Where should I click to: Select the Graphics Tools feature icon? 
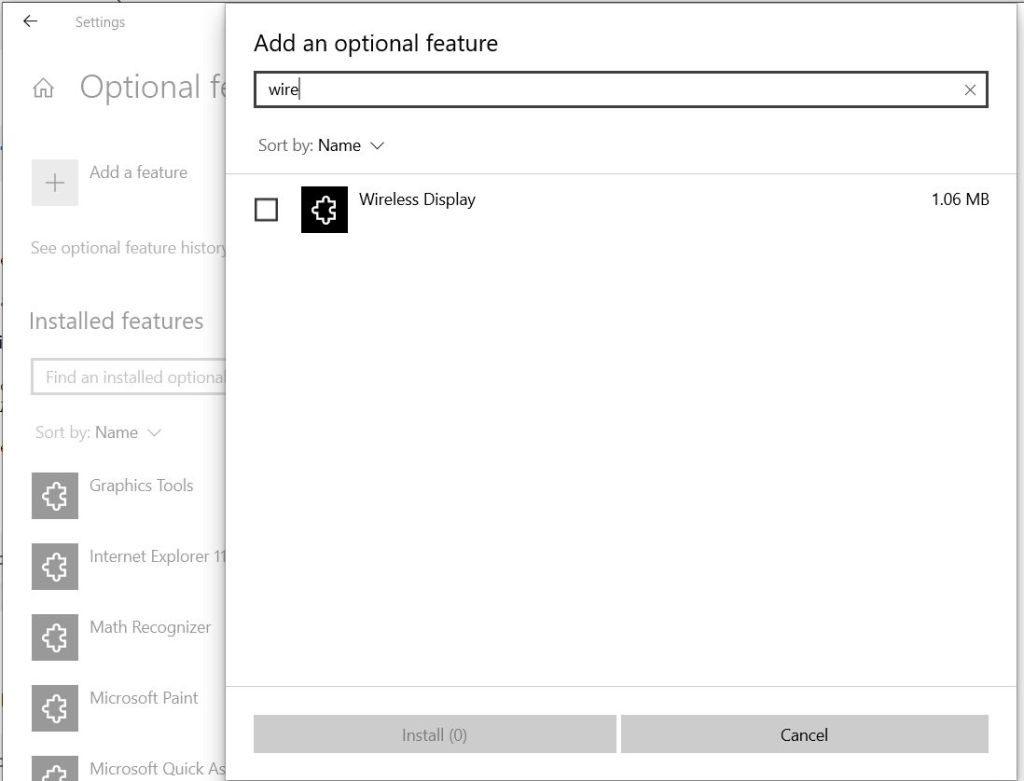pos(54,495)
